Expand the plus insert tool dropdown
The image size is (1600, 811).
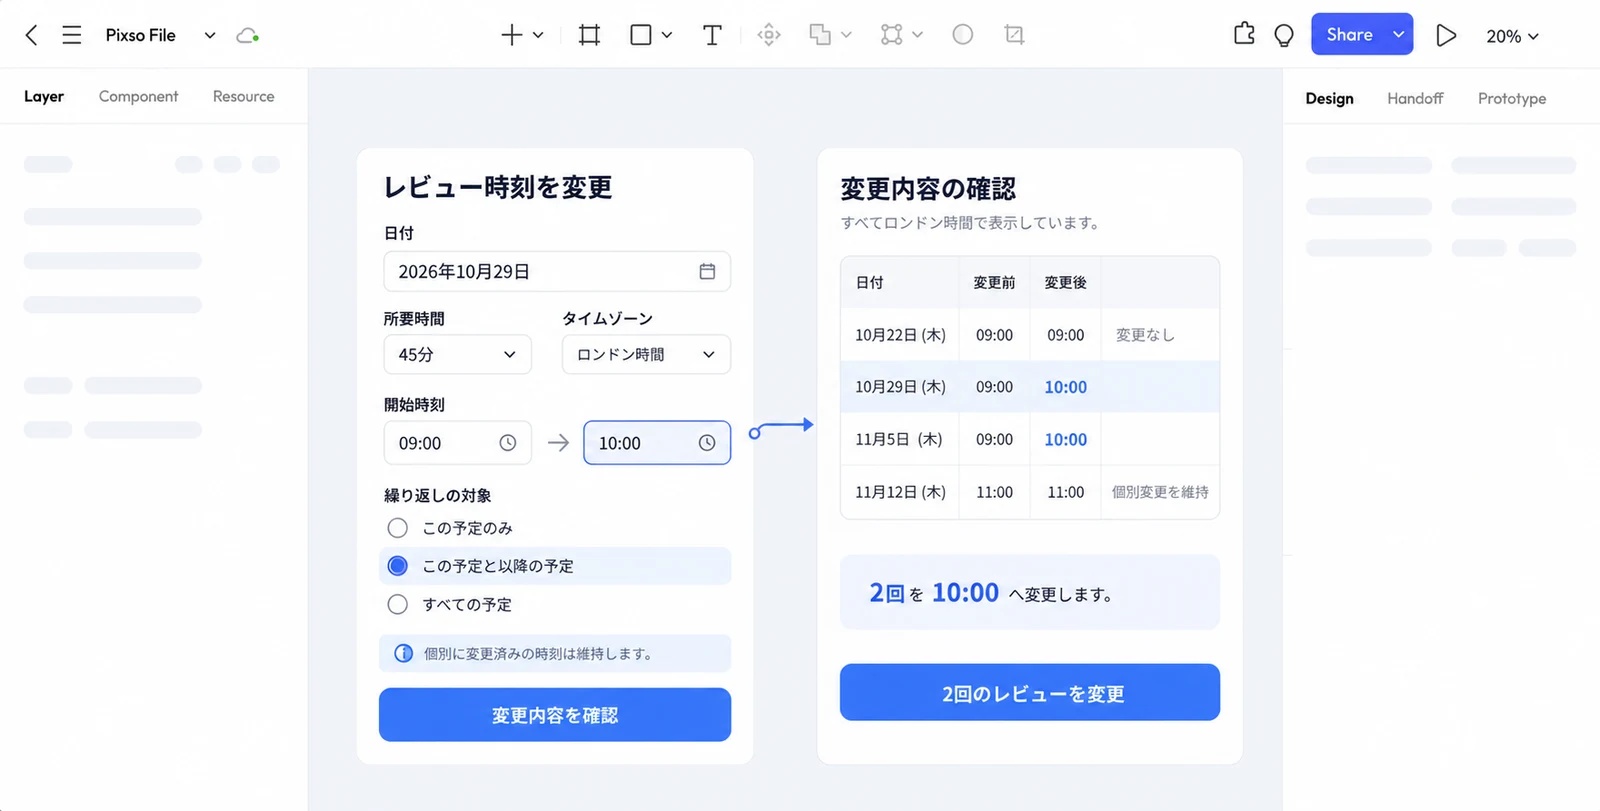538,35
